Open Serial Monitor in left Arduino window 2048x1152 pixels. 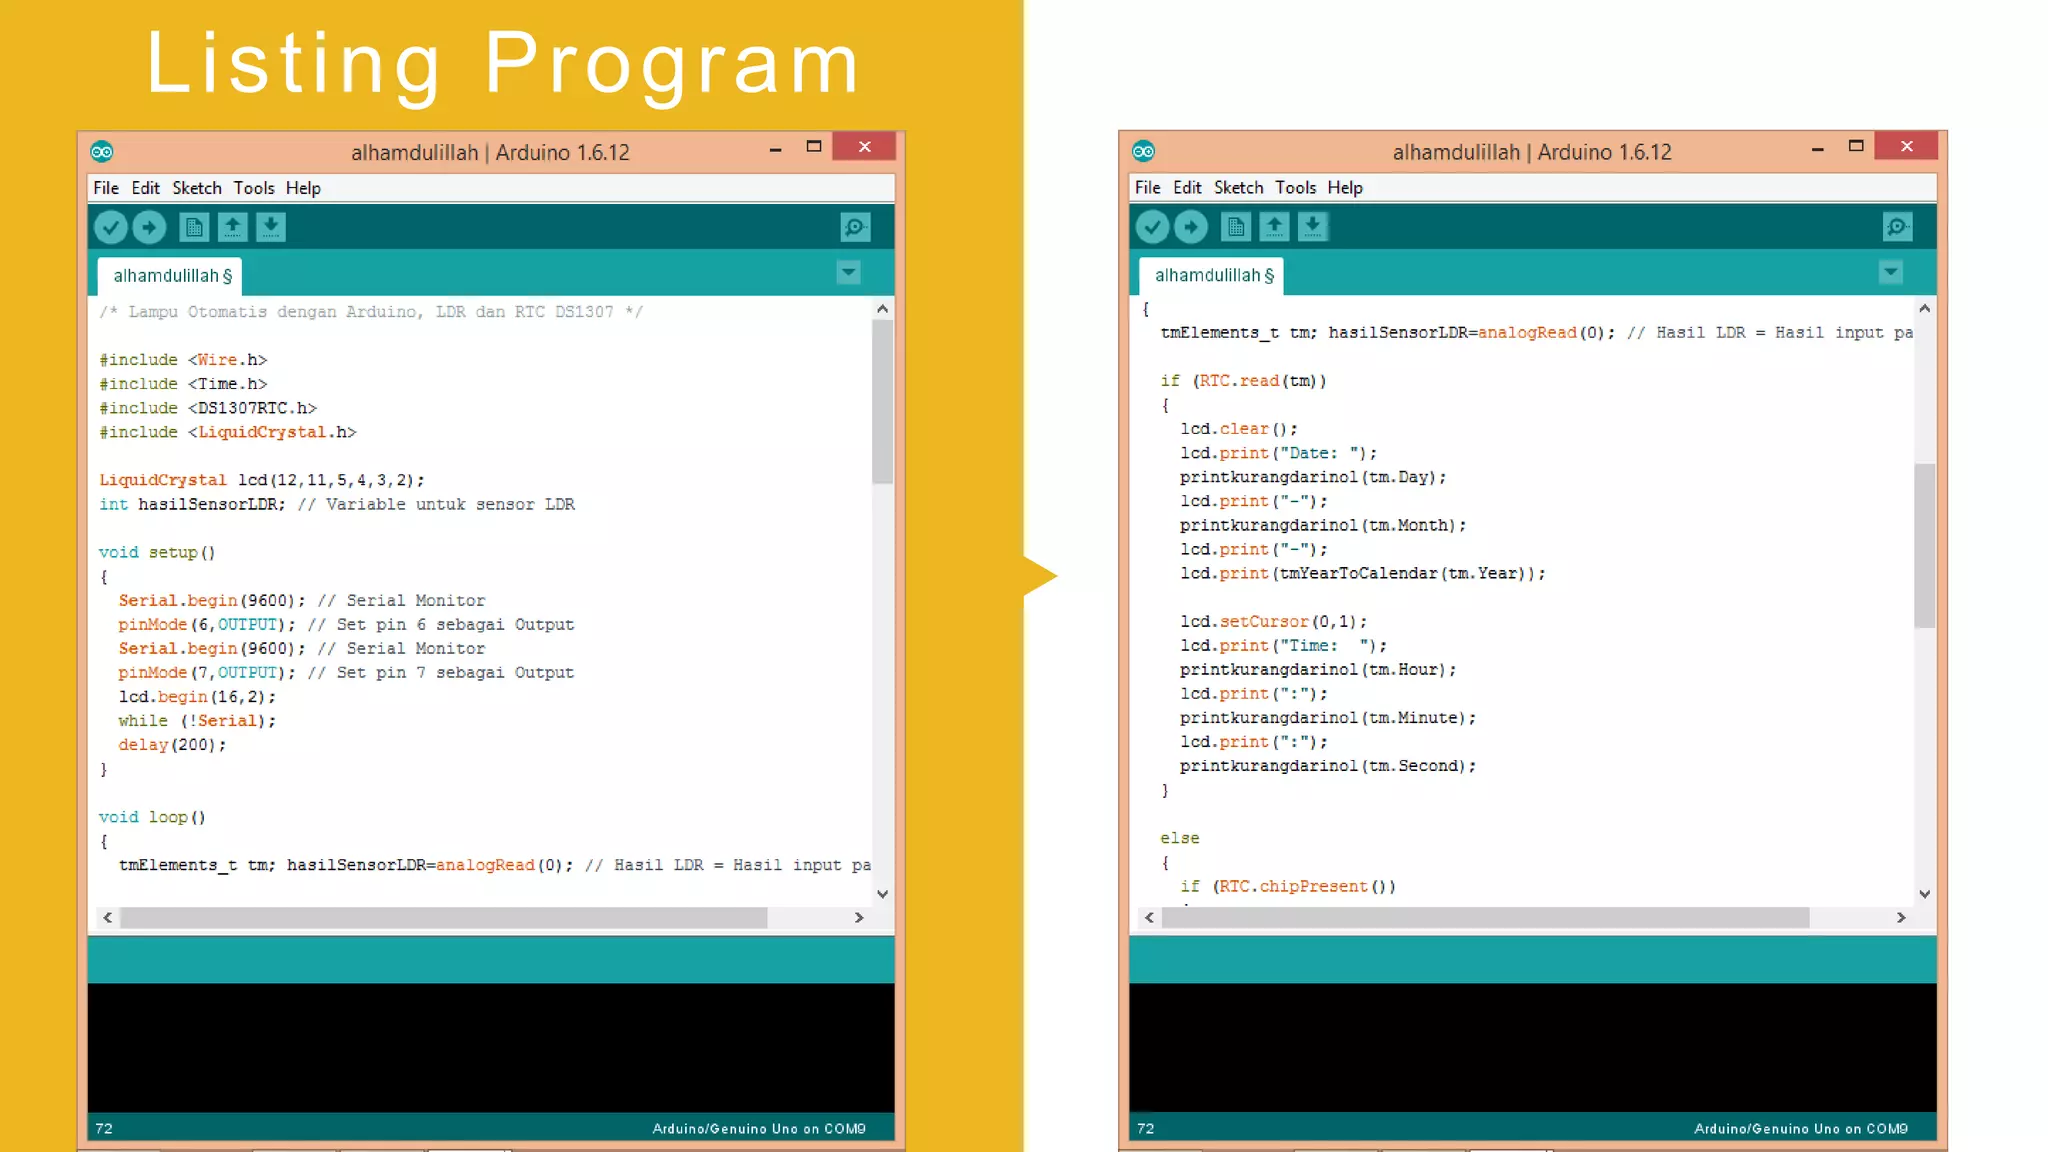855,228
